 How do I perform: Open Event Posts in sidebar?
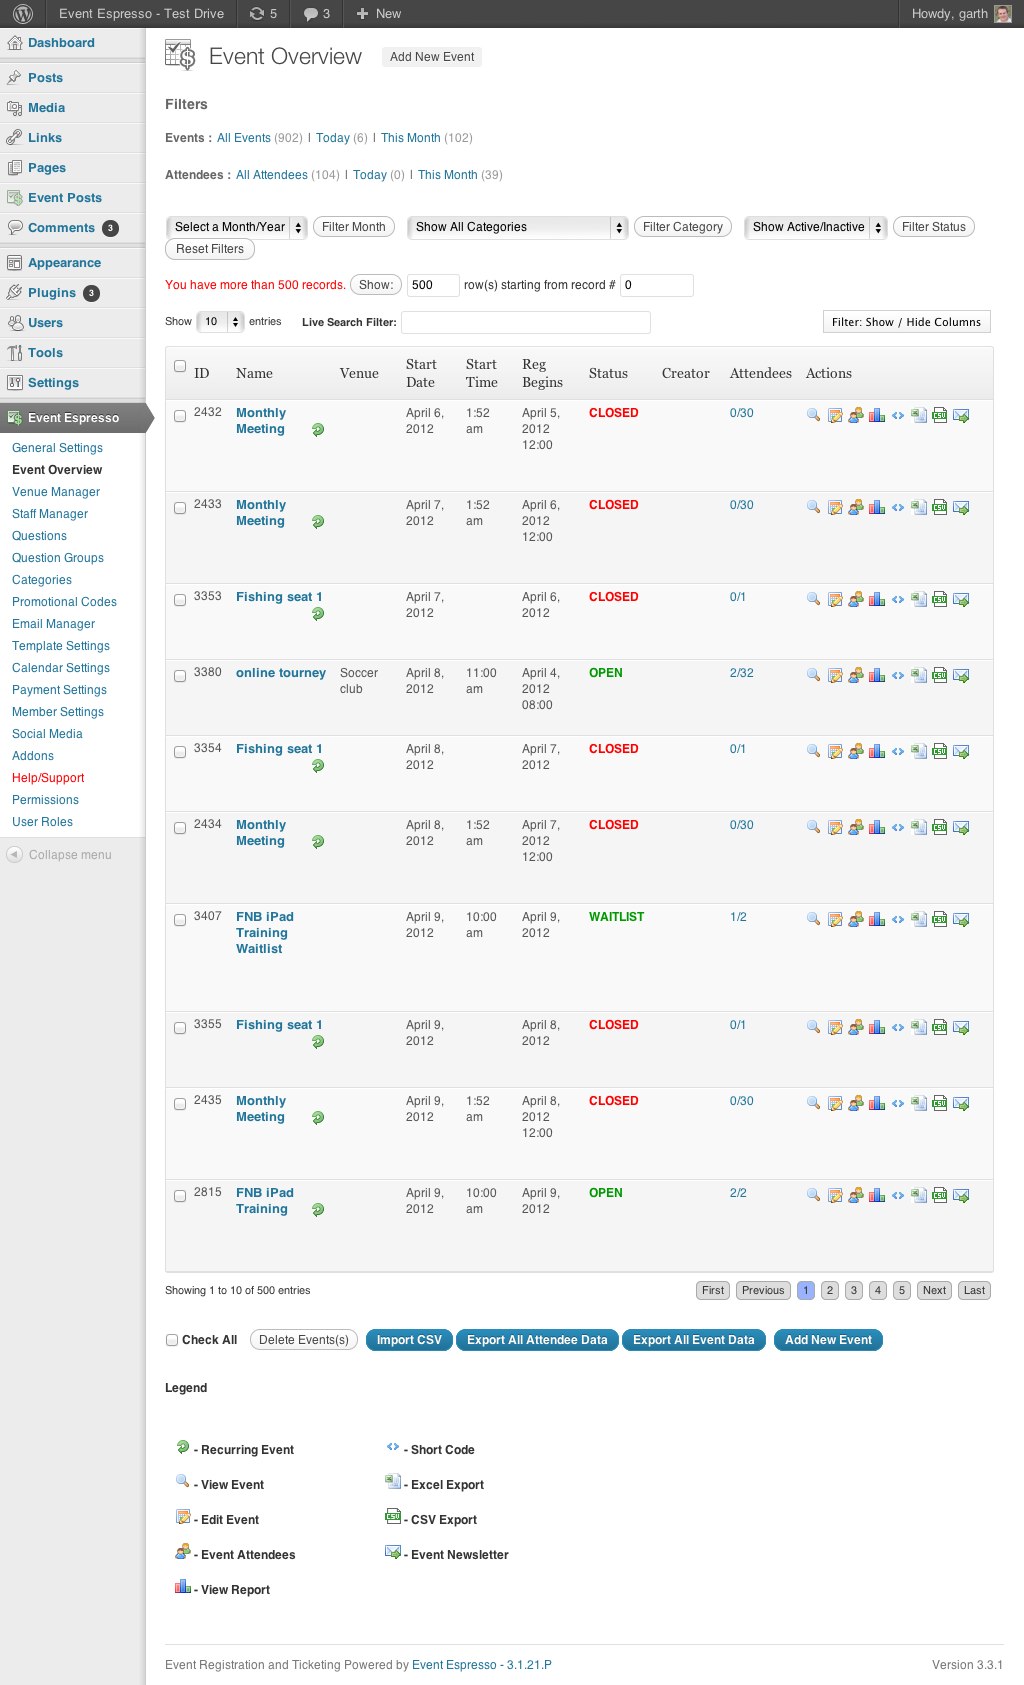click(x=65, y=198)
